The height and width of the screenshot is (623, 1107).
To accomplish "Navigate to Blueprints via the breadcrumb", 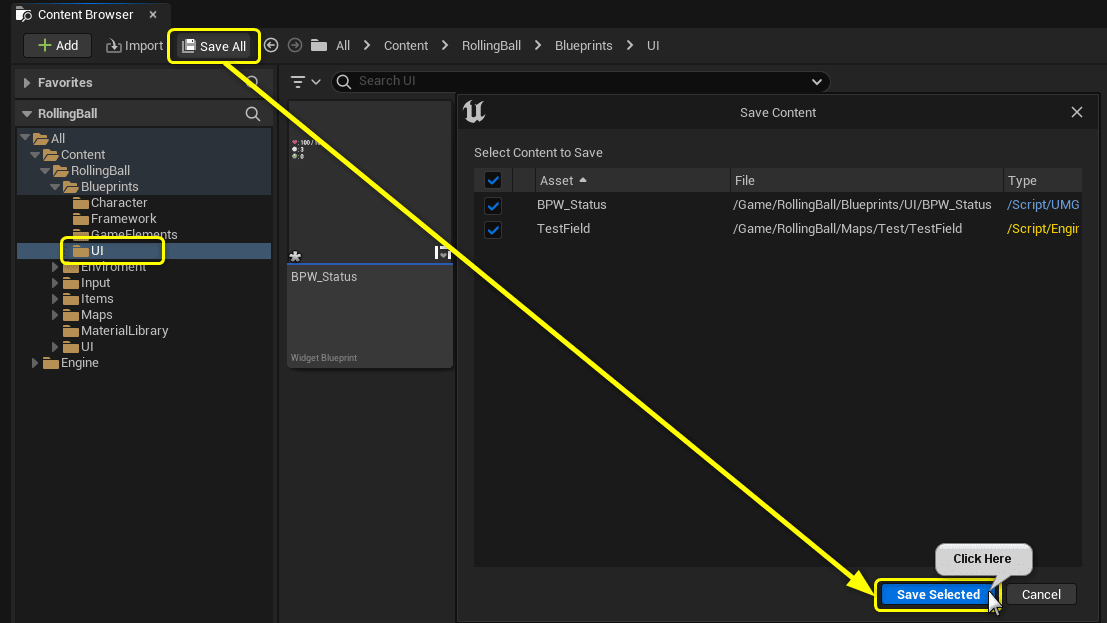I will click(583, 45).
